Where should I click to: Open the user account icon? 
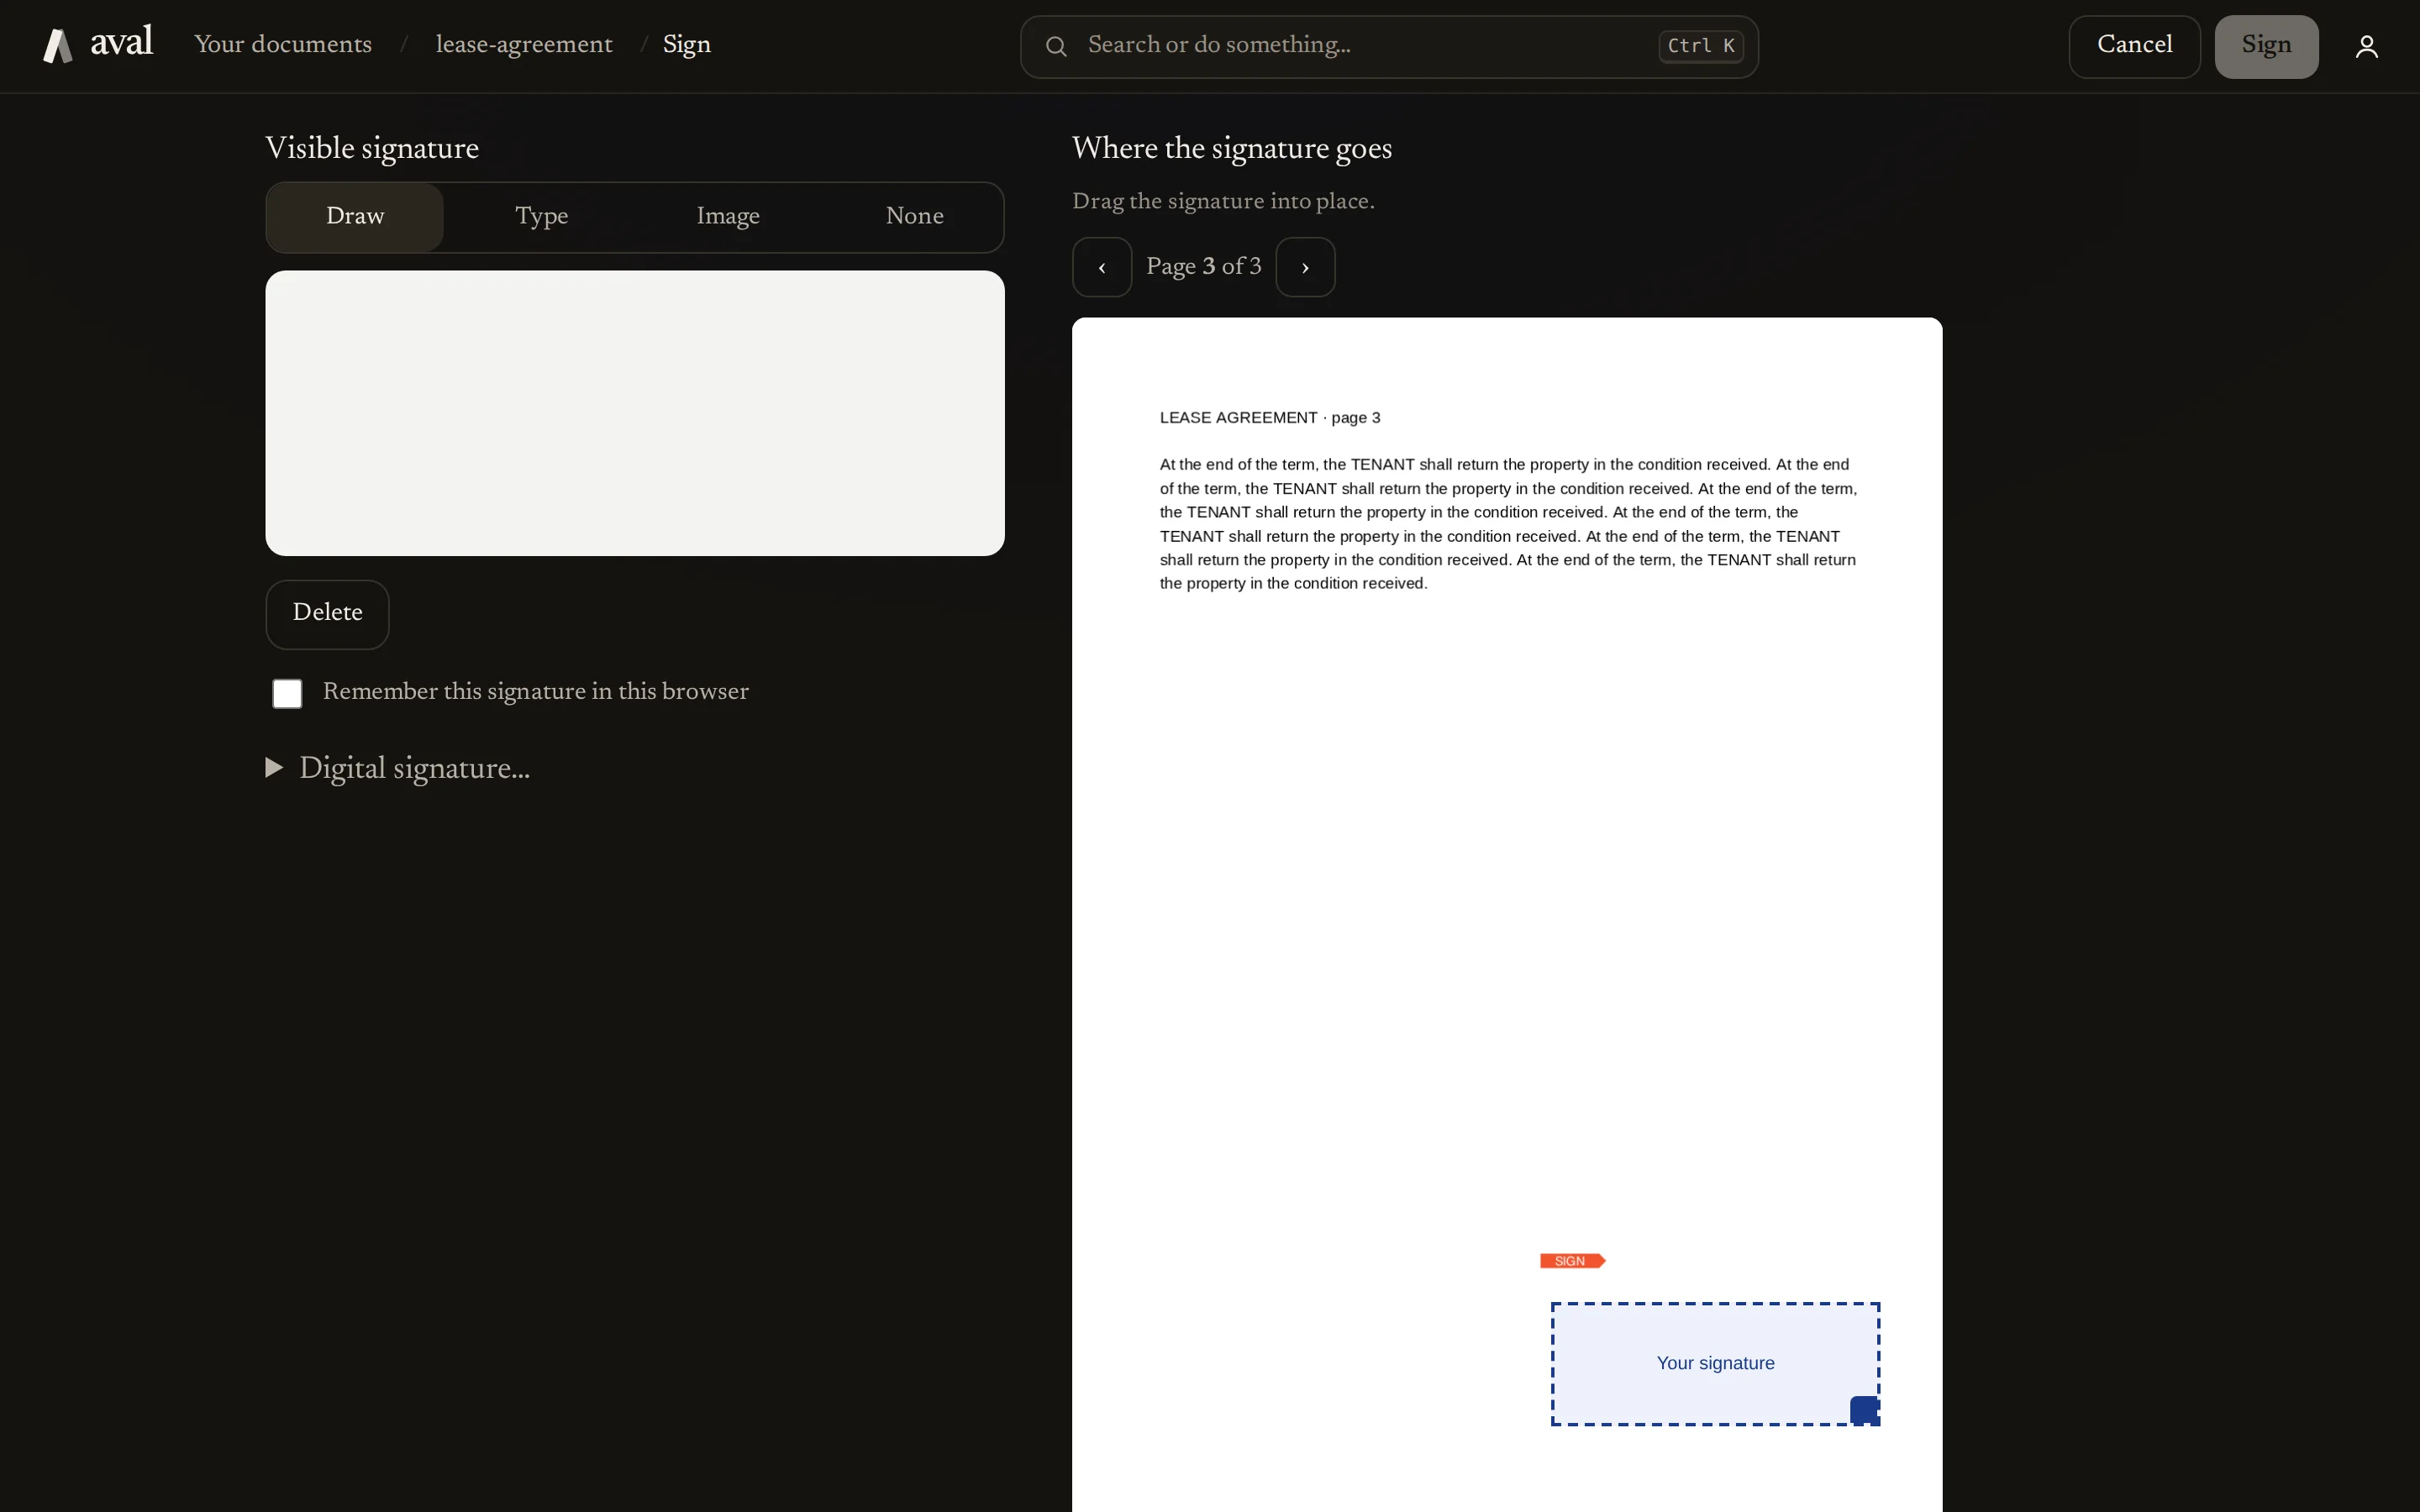tap(2366, 47)
